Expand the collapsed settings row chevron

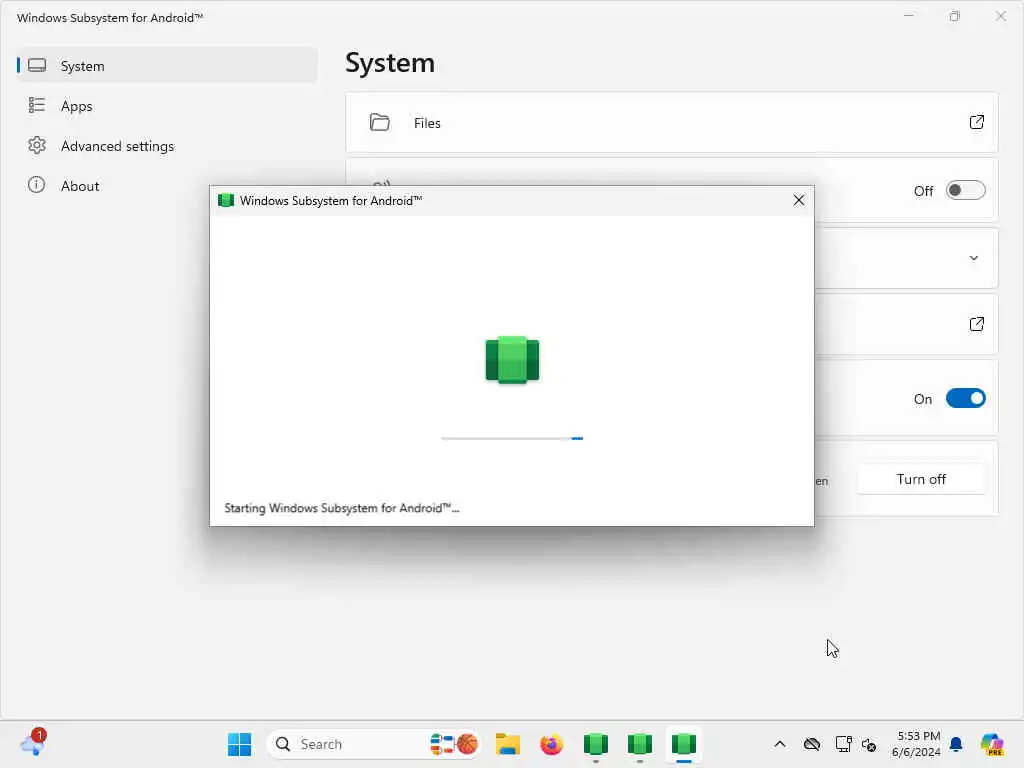(973, 258)
